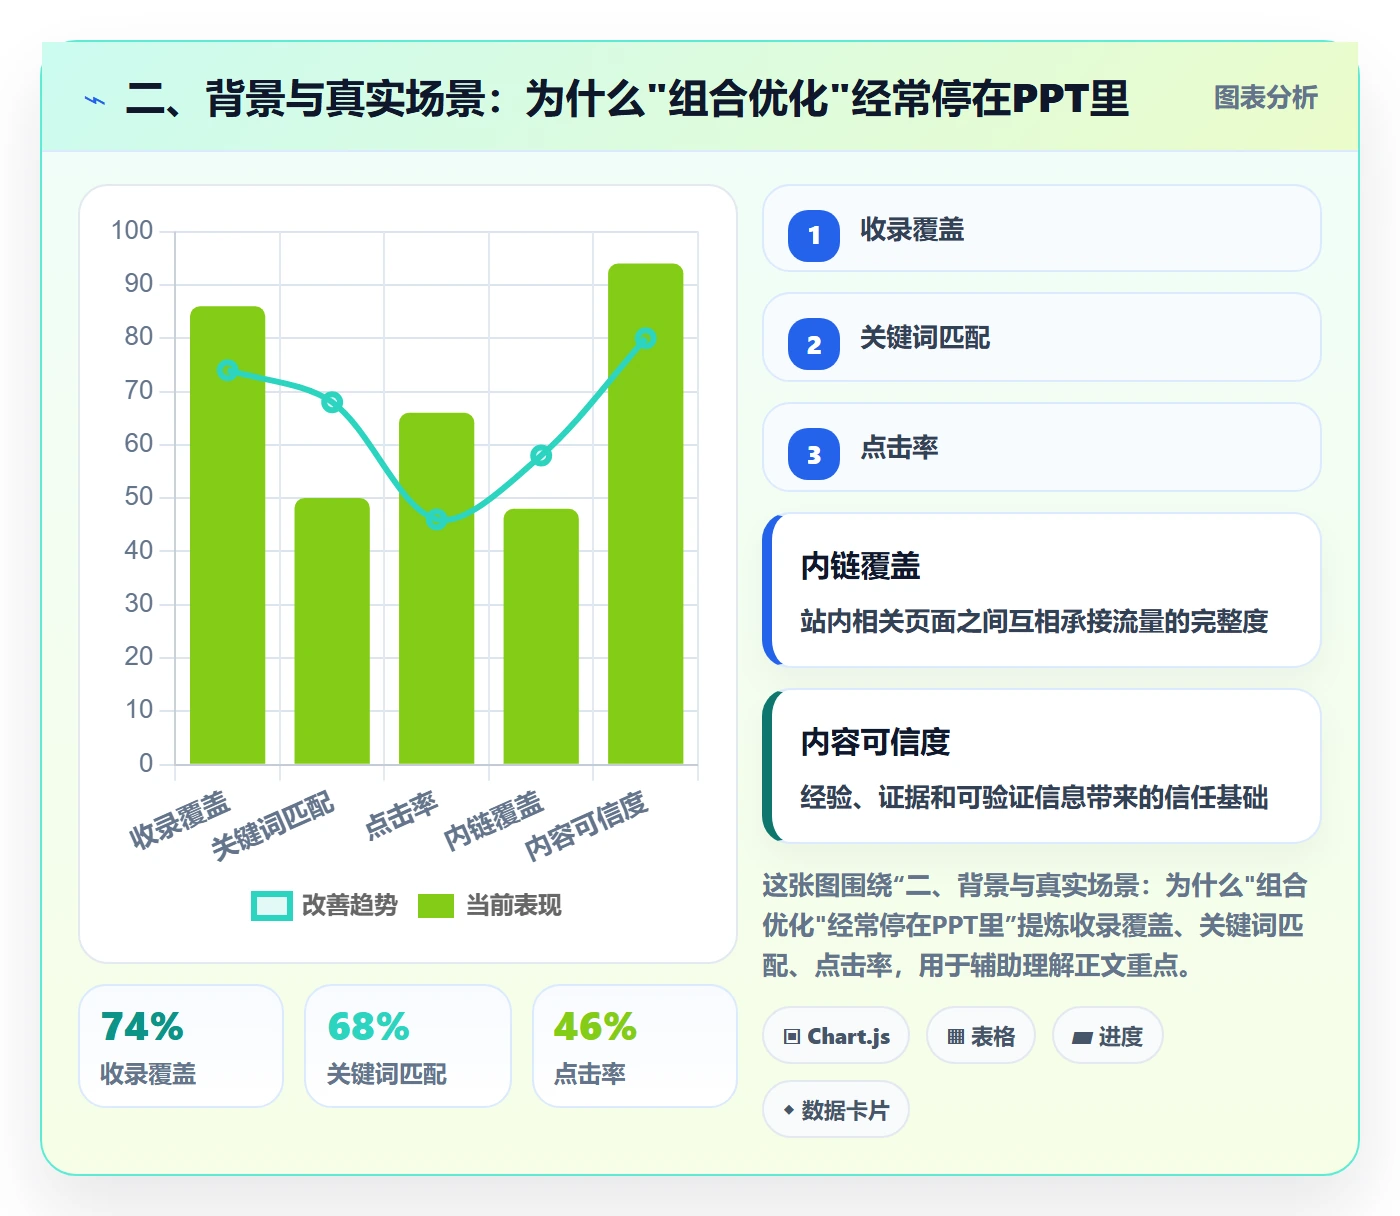Click the green 当前表现 legend swatch

click(x=435, y=905)
